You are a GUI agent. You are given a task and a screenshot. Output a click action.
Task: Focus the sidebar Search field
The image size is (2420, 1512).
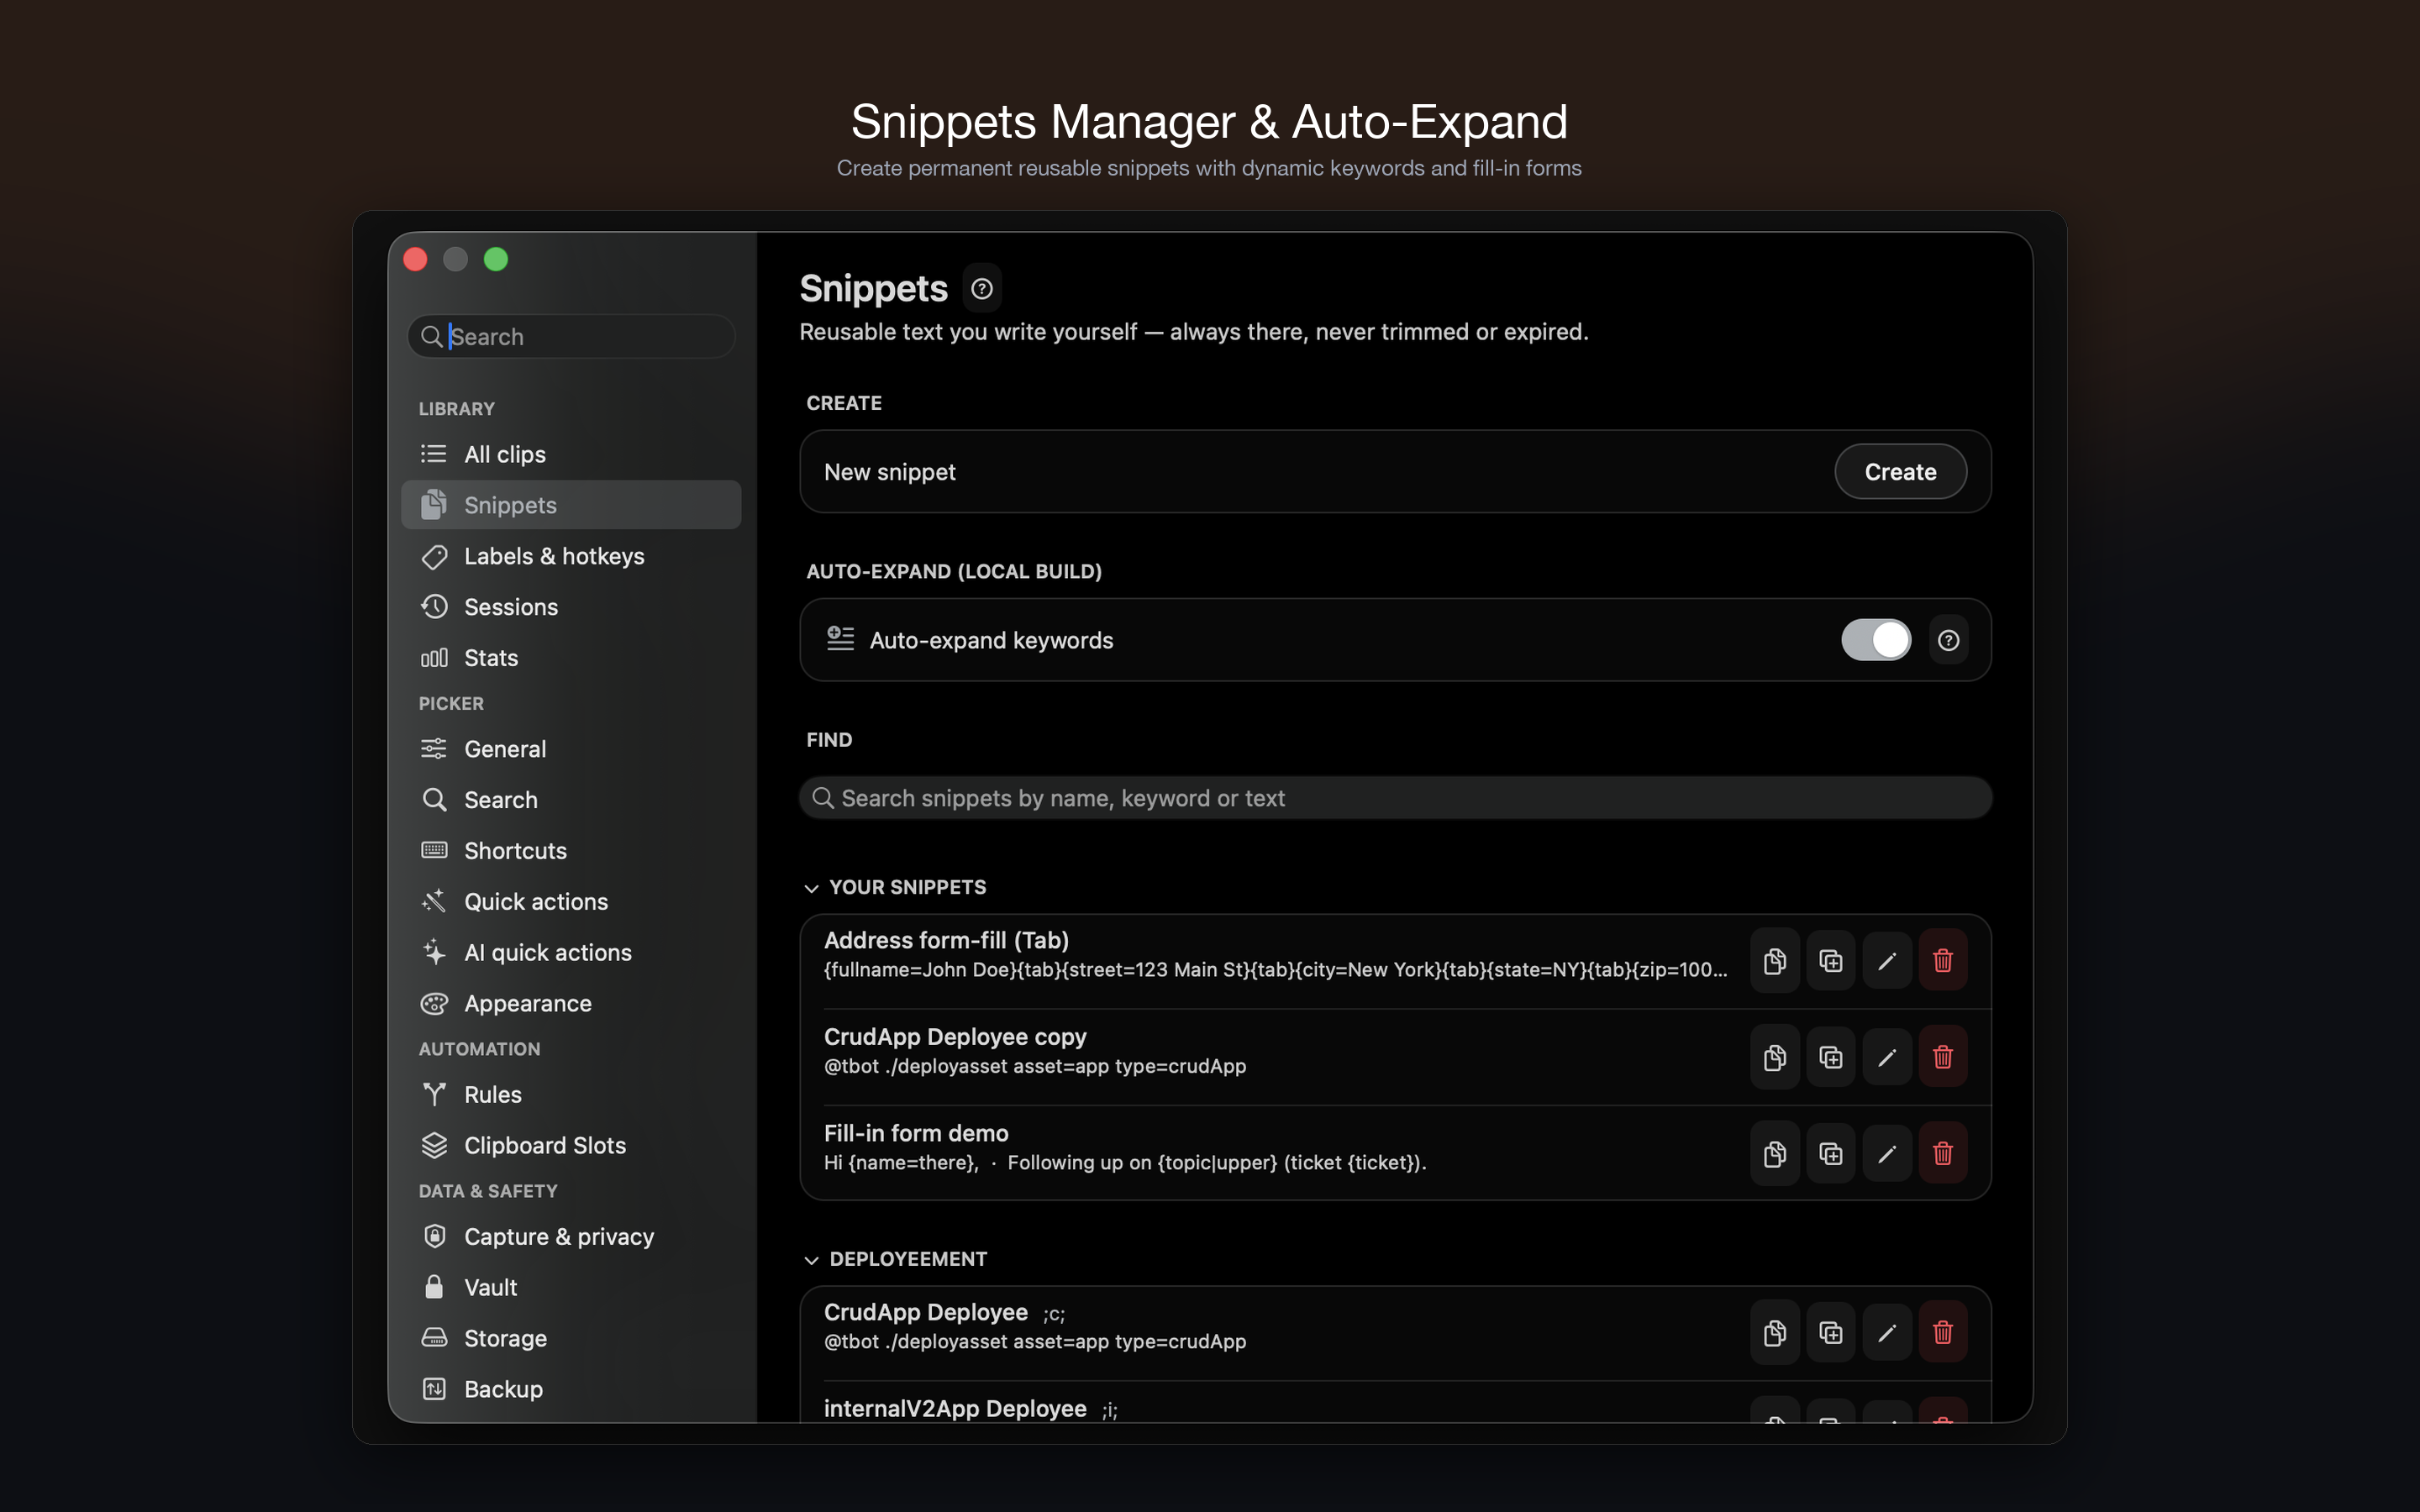(x=571, y=337)
